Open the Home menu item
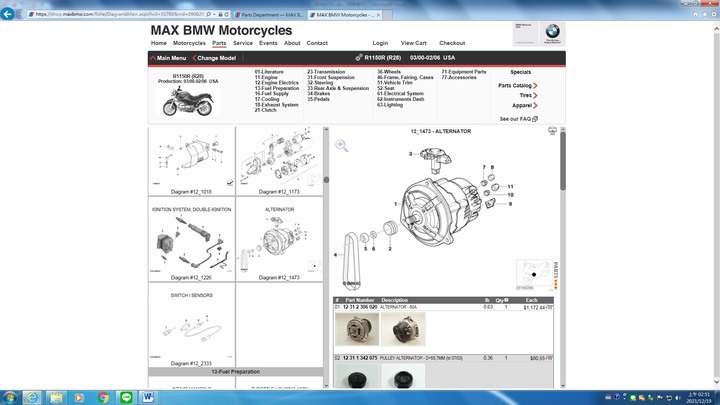This screenshot has width=720, height=405. coord(159,43)
